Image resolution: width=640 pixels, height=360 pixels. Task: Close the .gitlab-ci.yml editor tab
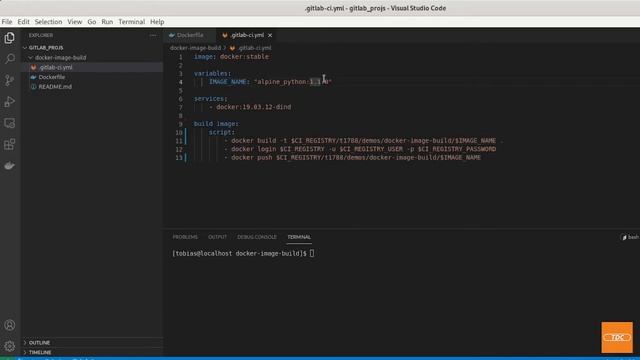coord(270,36)
